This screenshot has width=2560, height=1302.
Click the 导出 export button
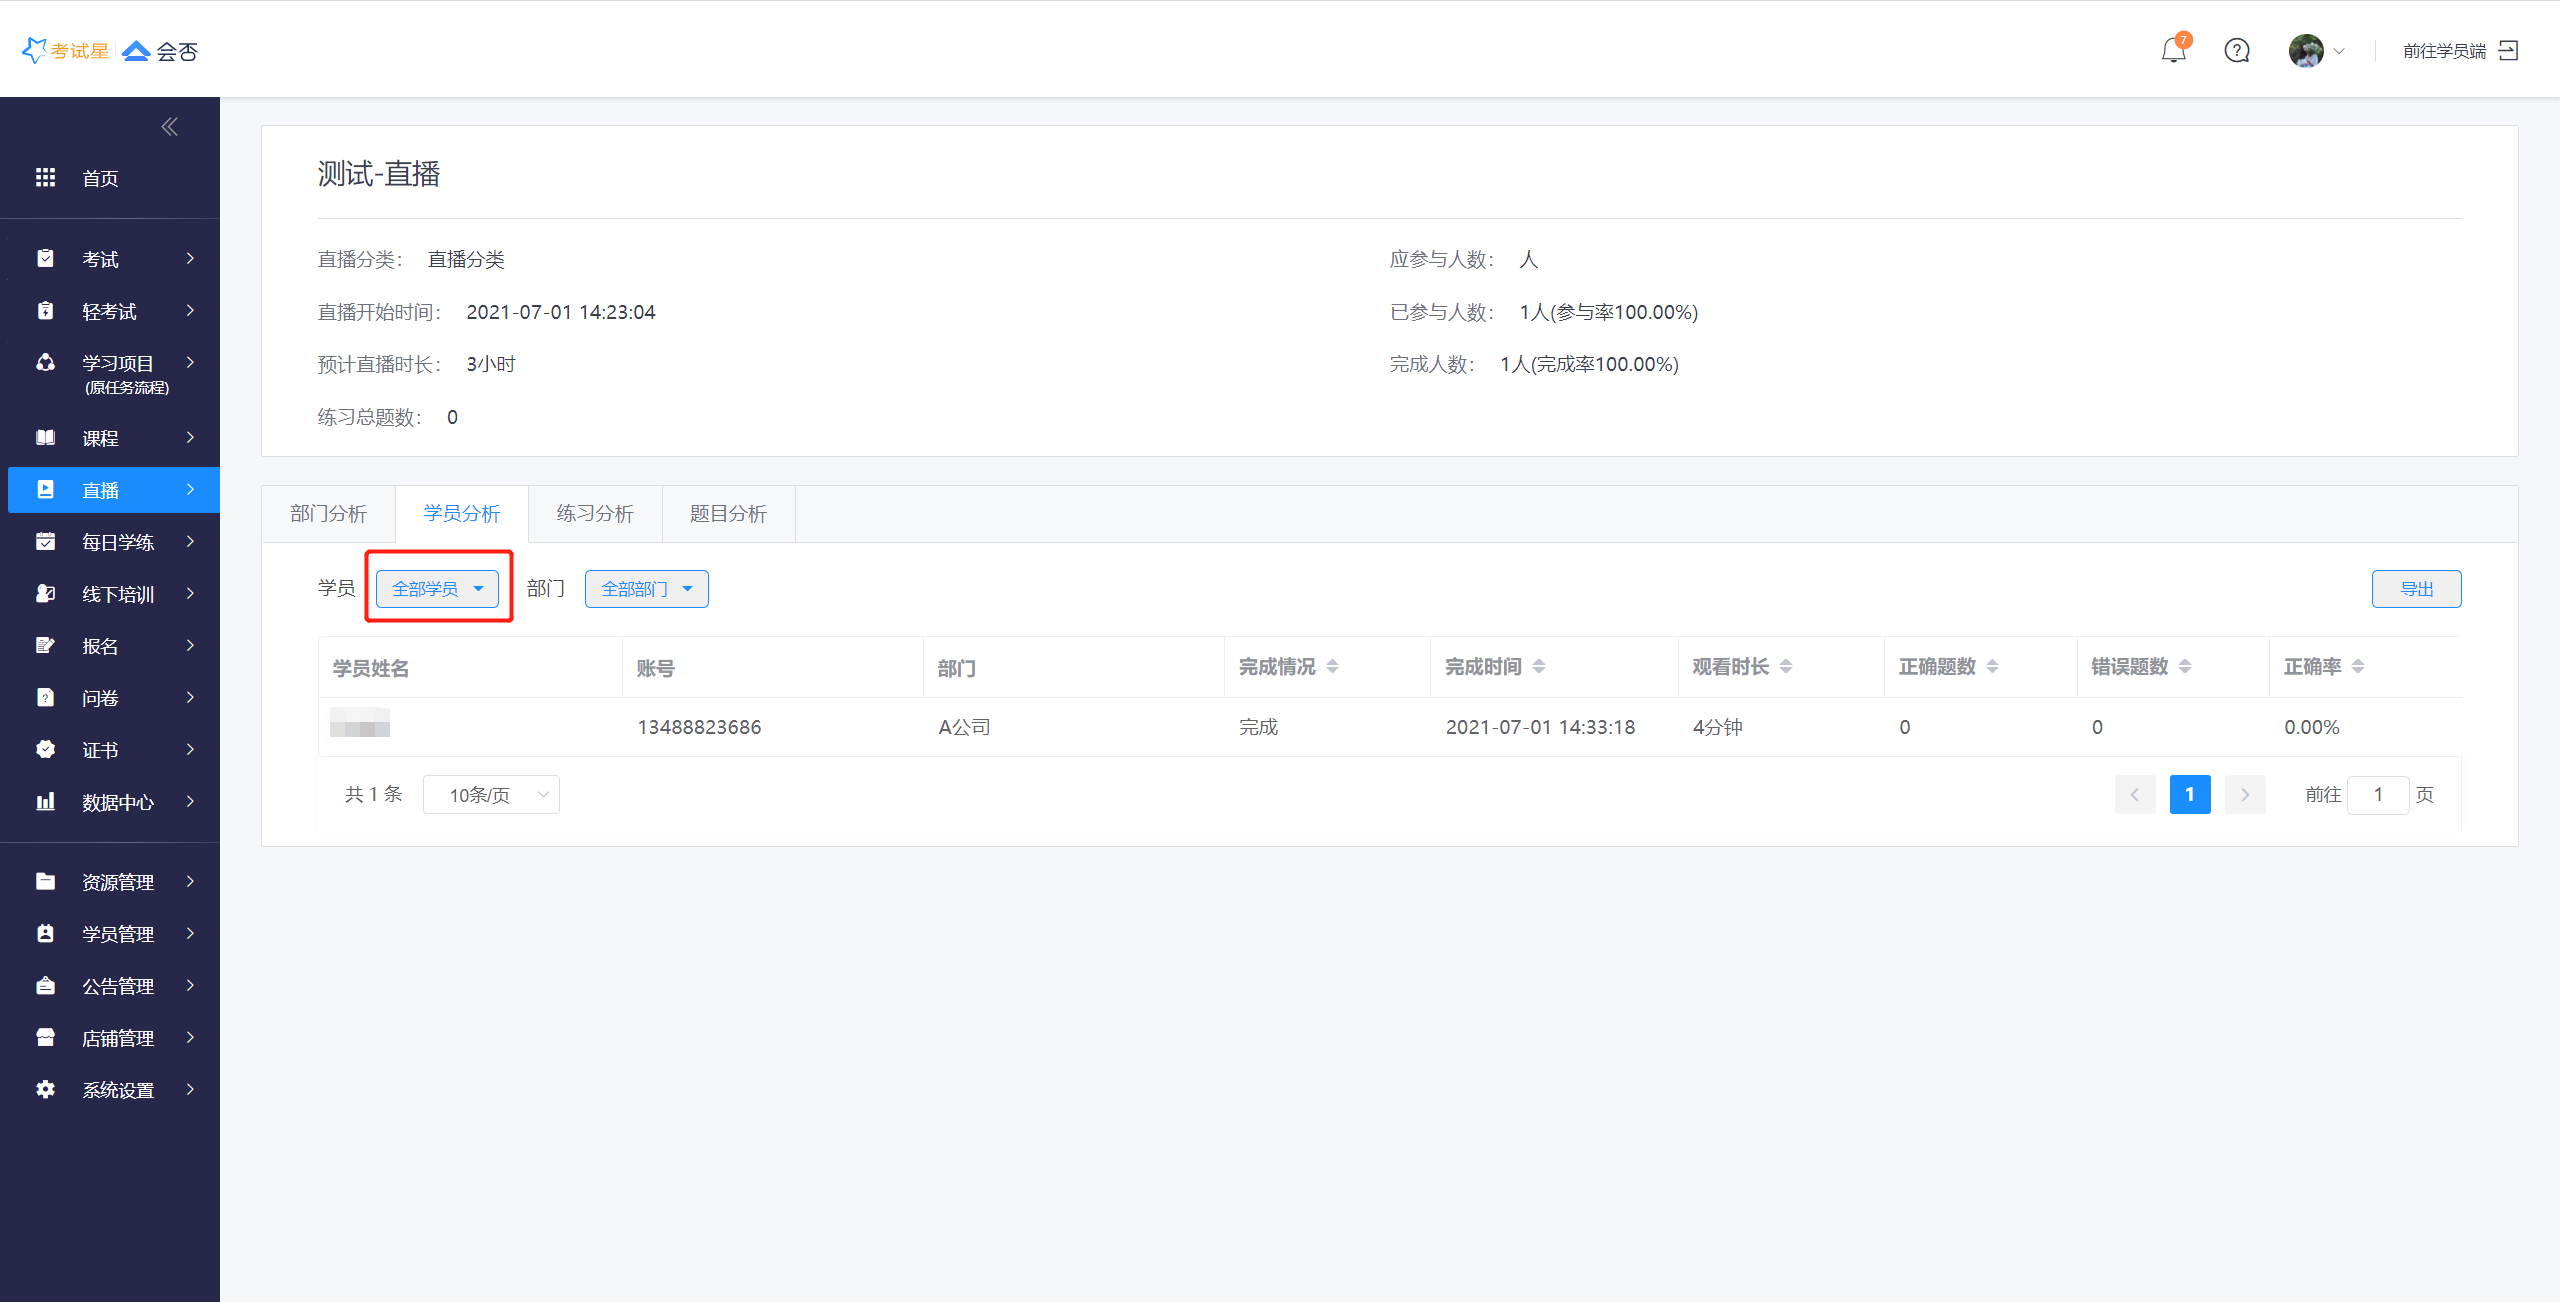click(x=2416, y=589)
